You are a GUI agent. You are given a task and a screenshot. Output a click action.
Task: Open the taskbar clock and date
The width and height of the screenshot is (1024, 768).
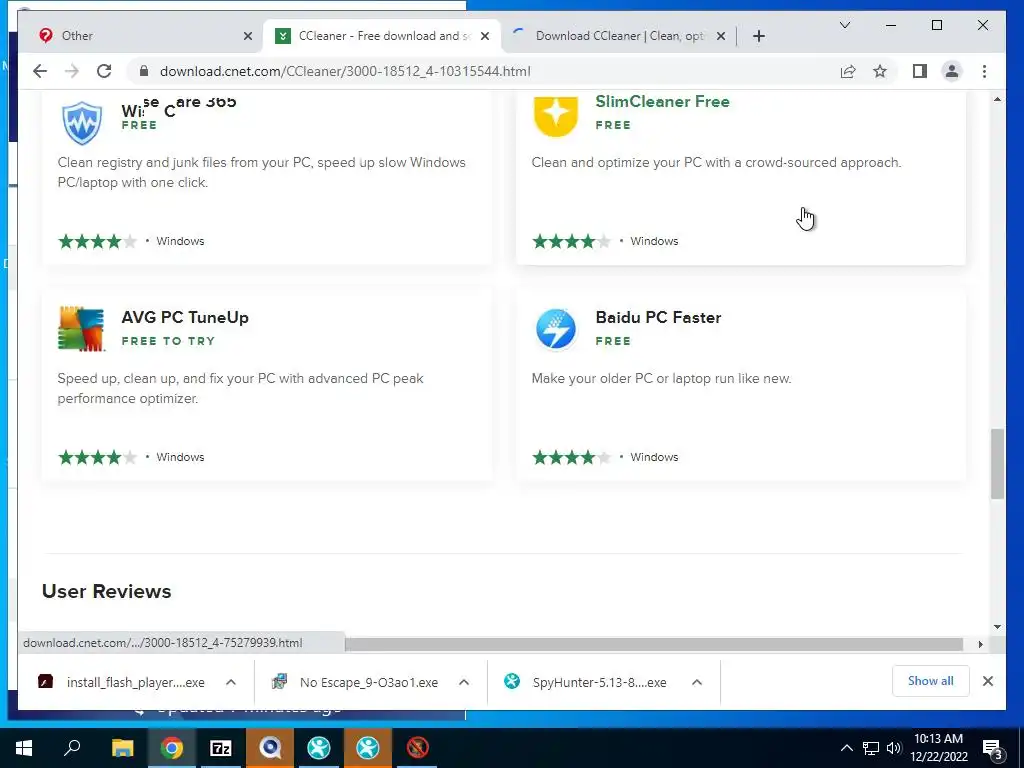point(938,748)
